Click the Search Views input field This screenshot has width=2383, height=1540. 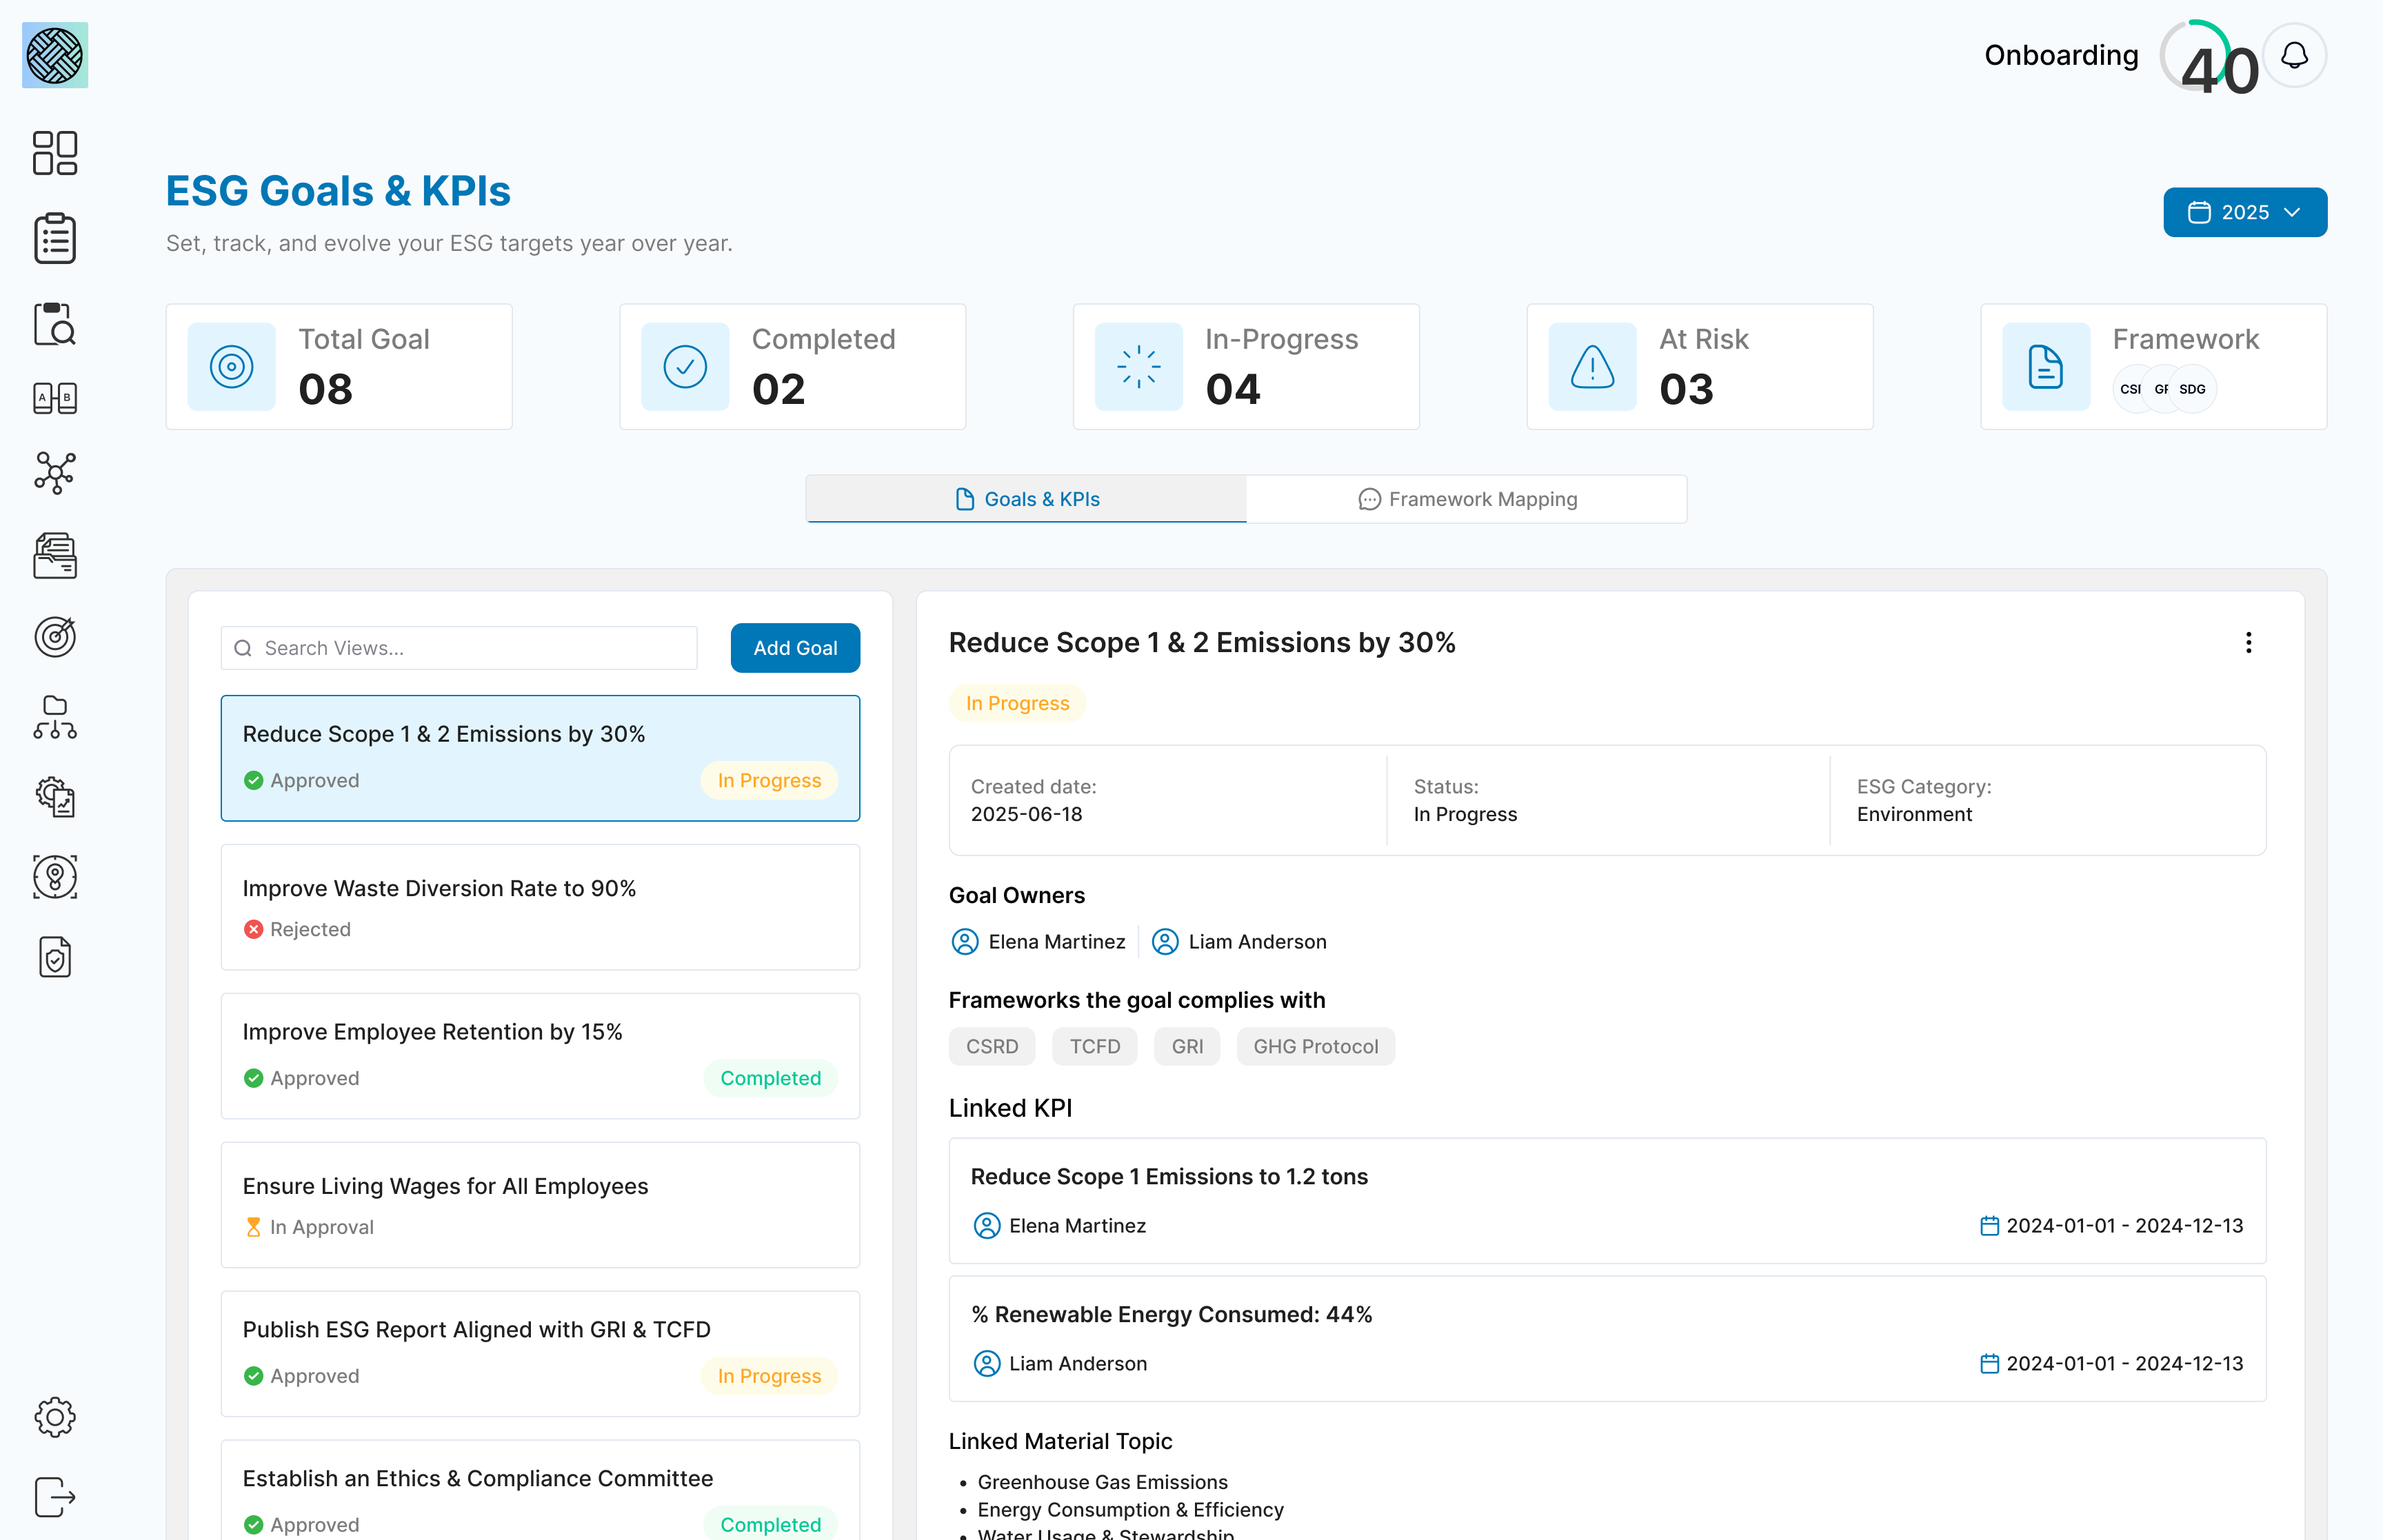[x=459, y=648]
